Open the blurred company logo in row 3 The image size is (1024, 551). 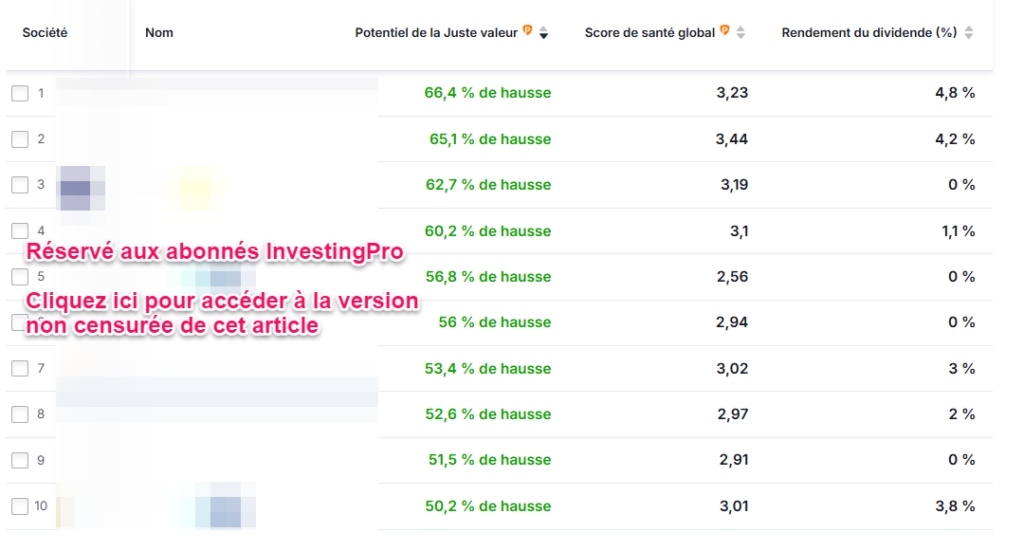pos(76,187)
